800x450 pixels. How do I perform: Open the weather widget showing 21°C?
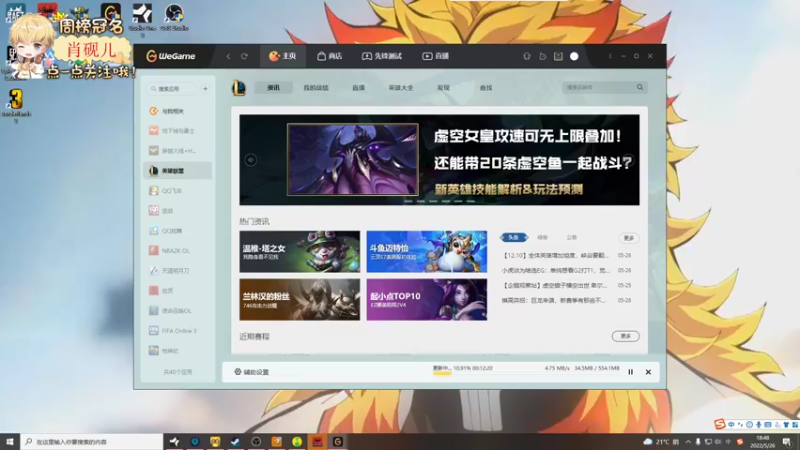click(661, 441)
